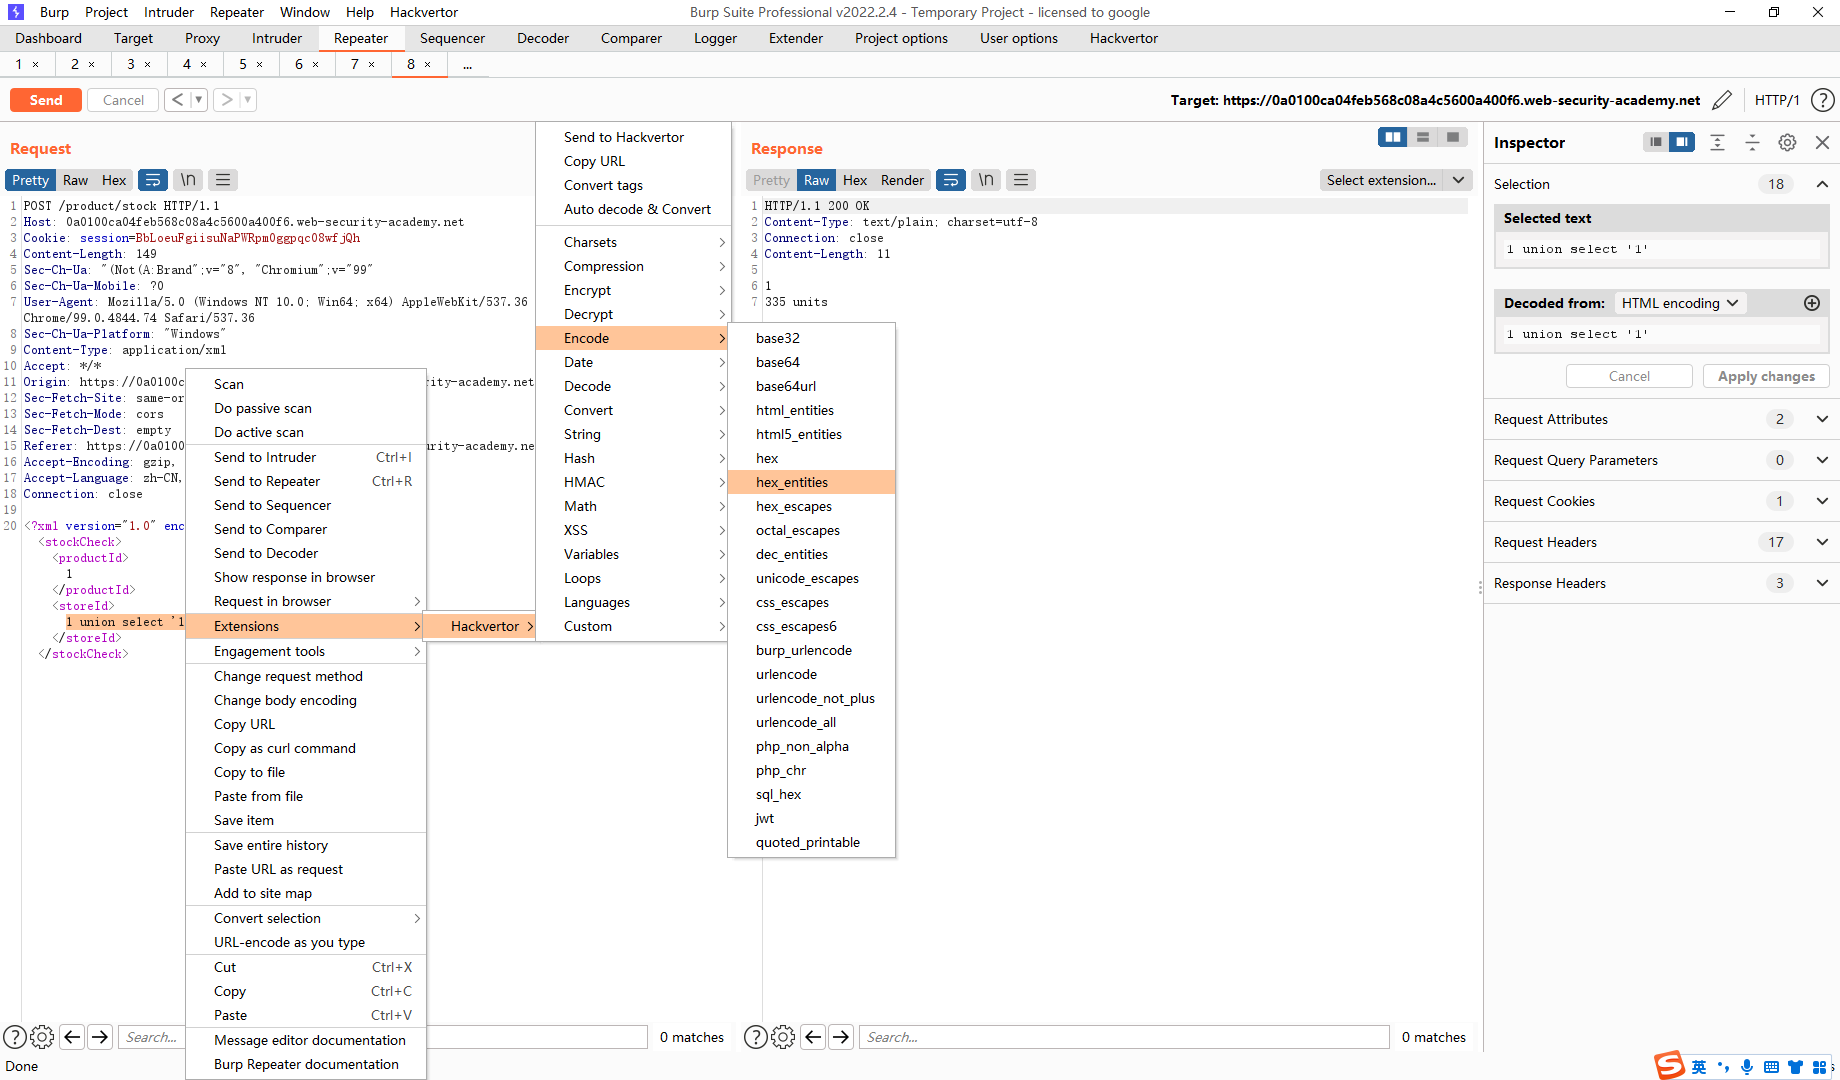Toggle request non-printable characters \n button

tap(188, 180)
